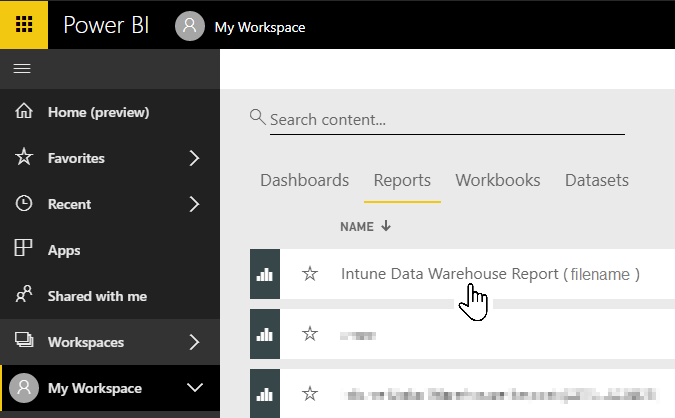Click the search magnifier icon

click(257, 117)
